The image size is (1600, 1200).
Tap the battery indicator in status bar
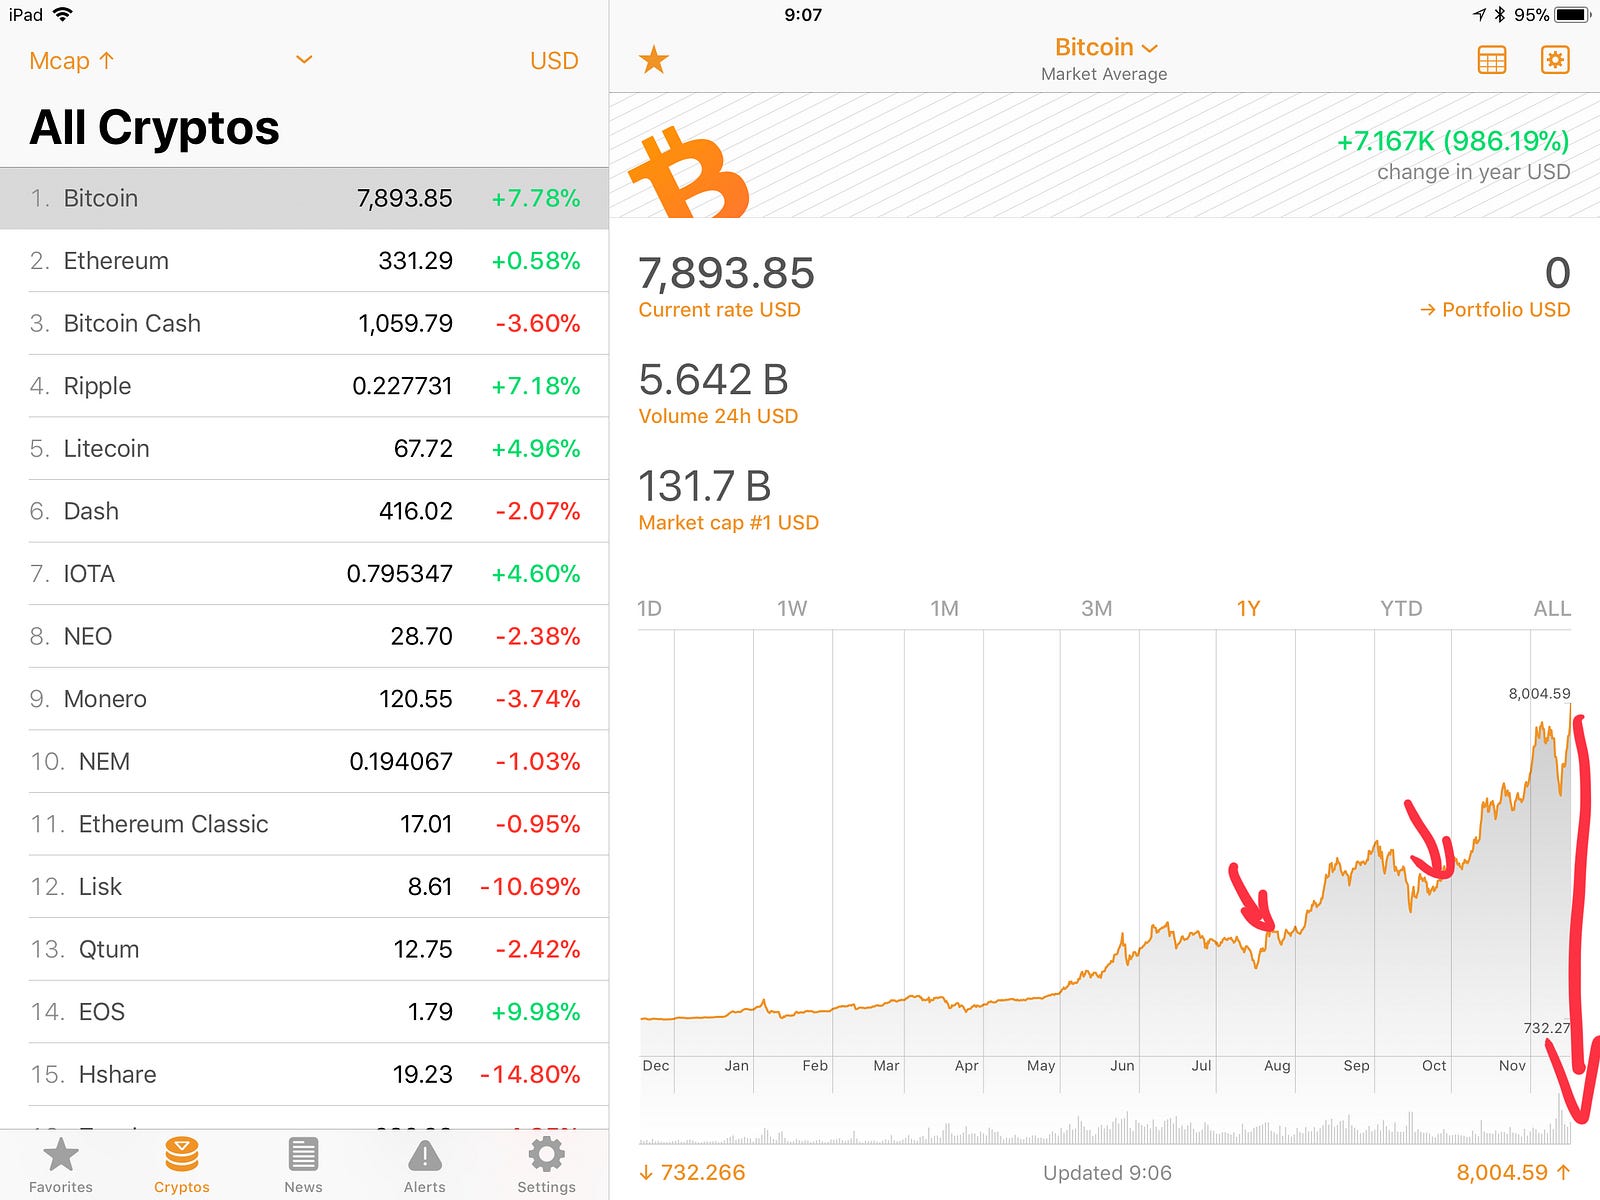click(1573, 15)
